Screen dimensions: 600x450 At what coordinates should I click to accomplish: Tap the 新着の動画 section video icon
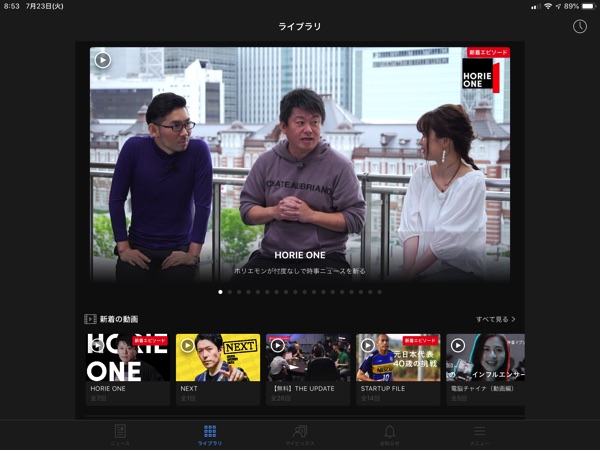click(x=90, y=319)
